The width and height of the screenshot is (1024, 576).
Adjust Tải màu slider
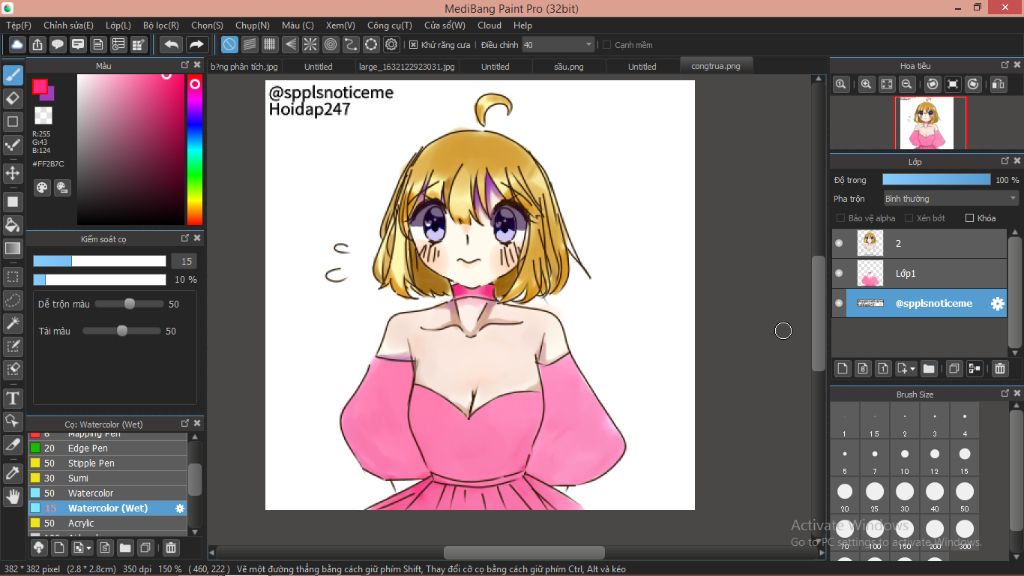coord(122,331)
